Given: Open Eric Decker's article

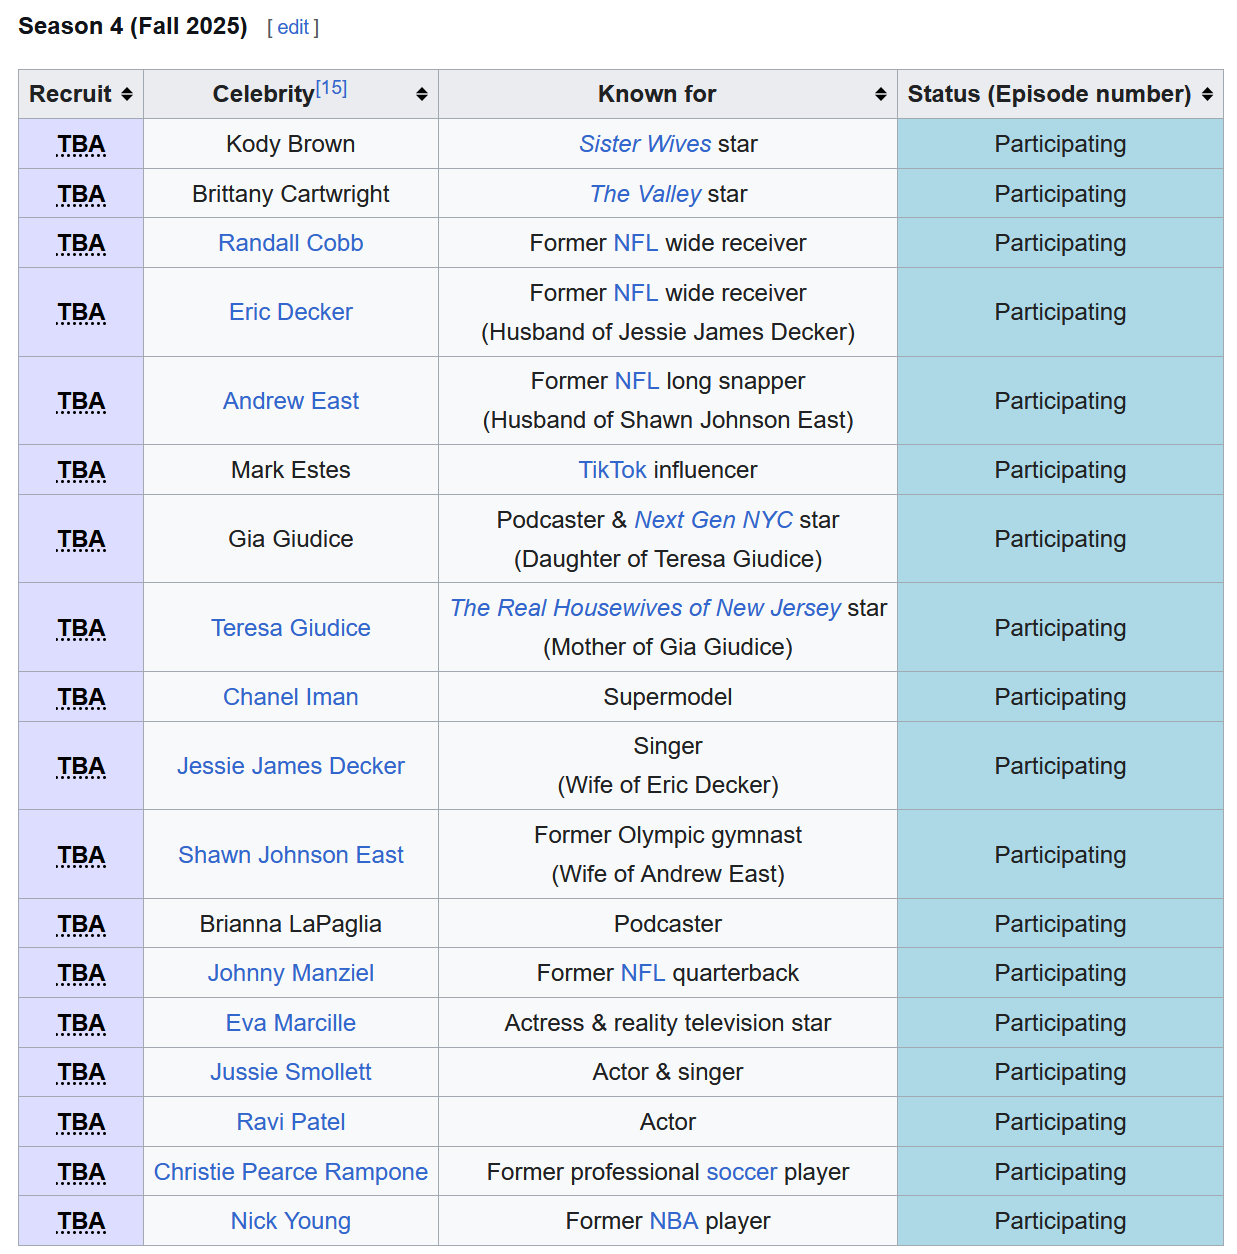Looking at the screenshot, I should pyautogui.click(x=291, y=312).
